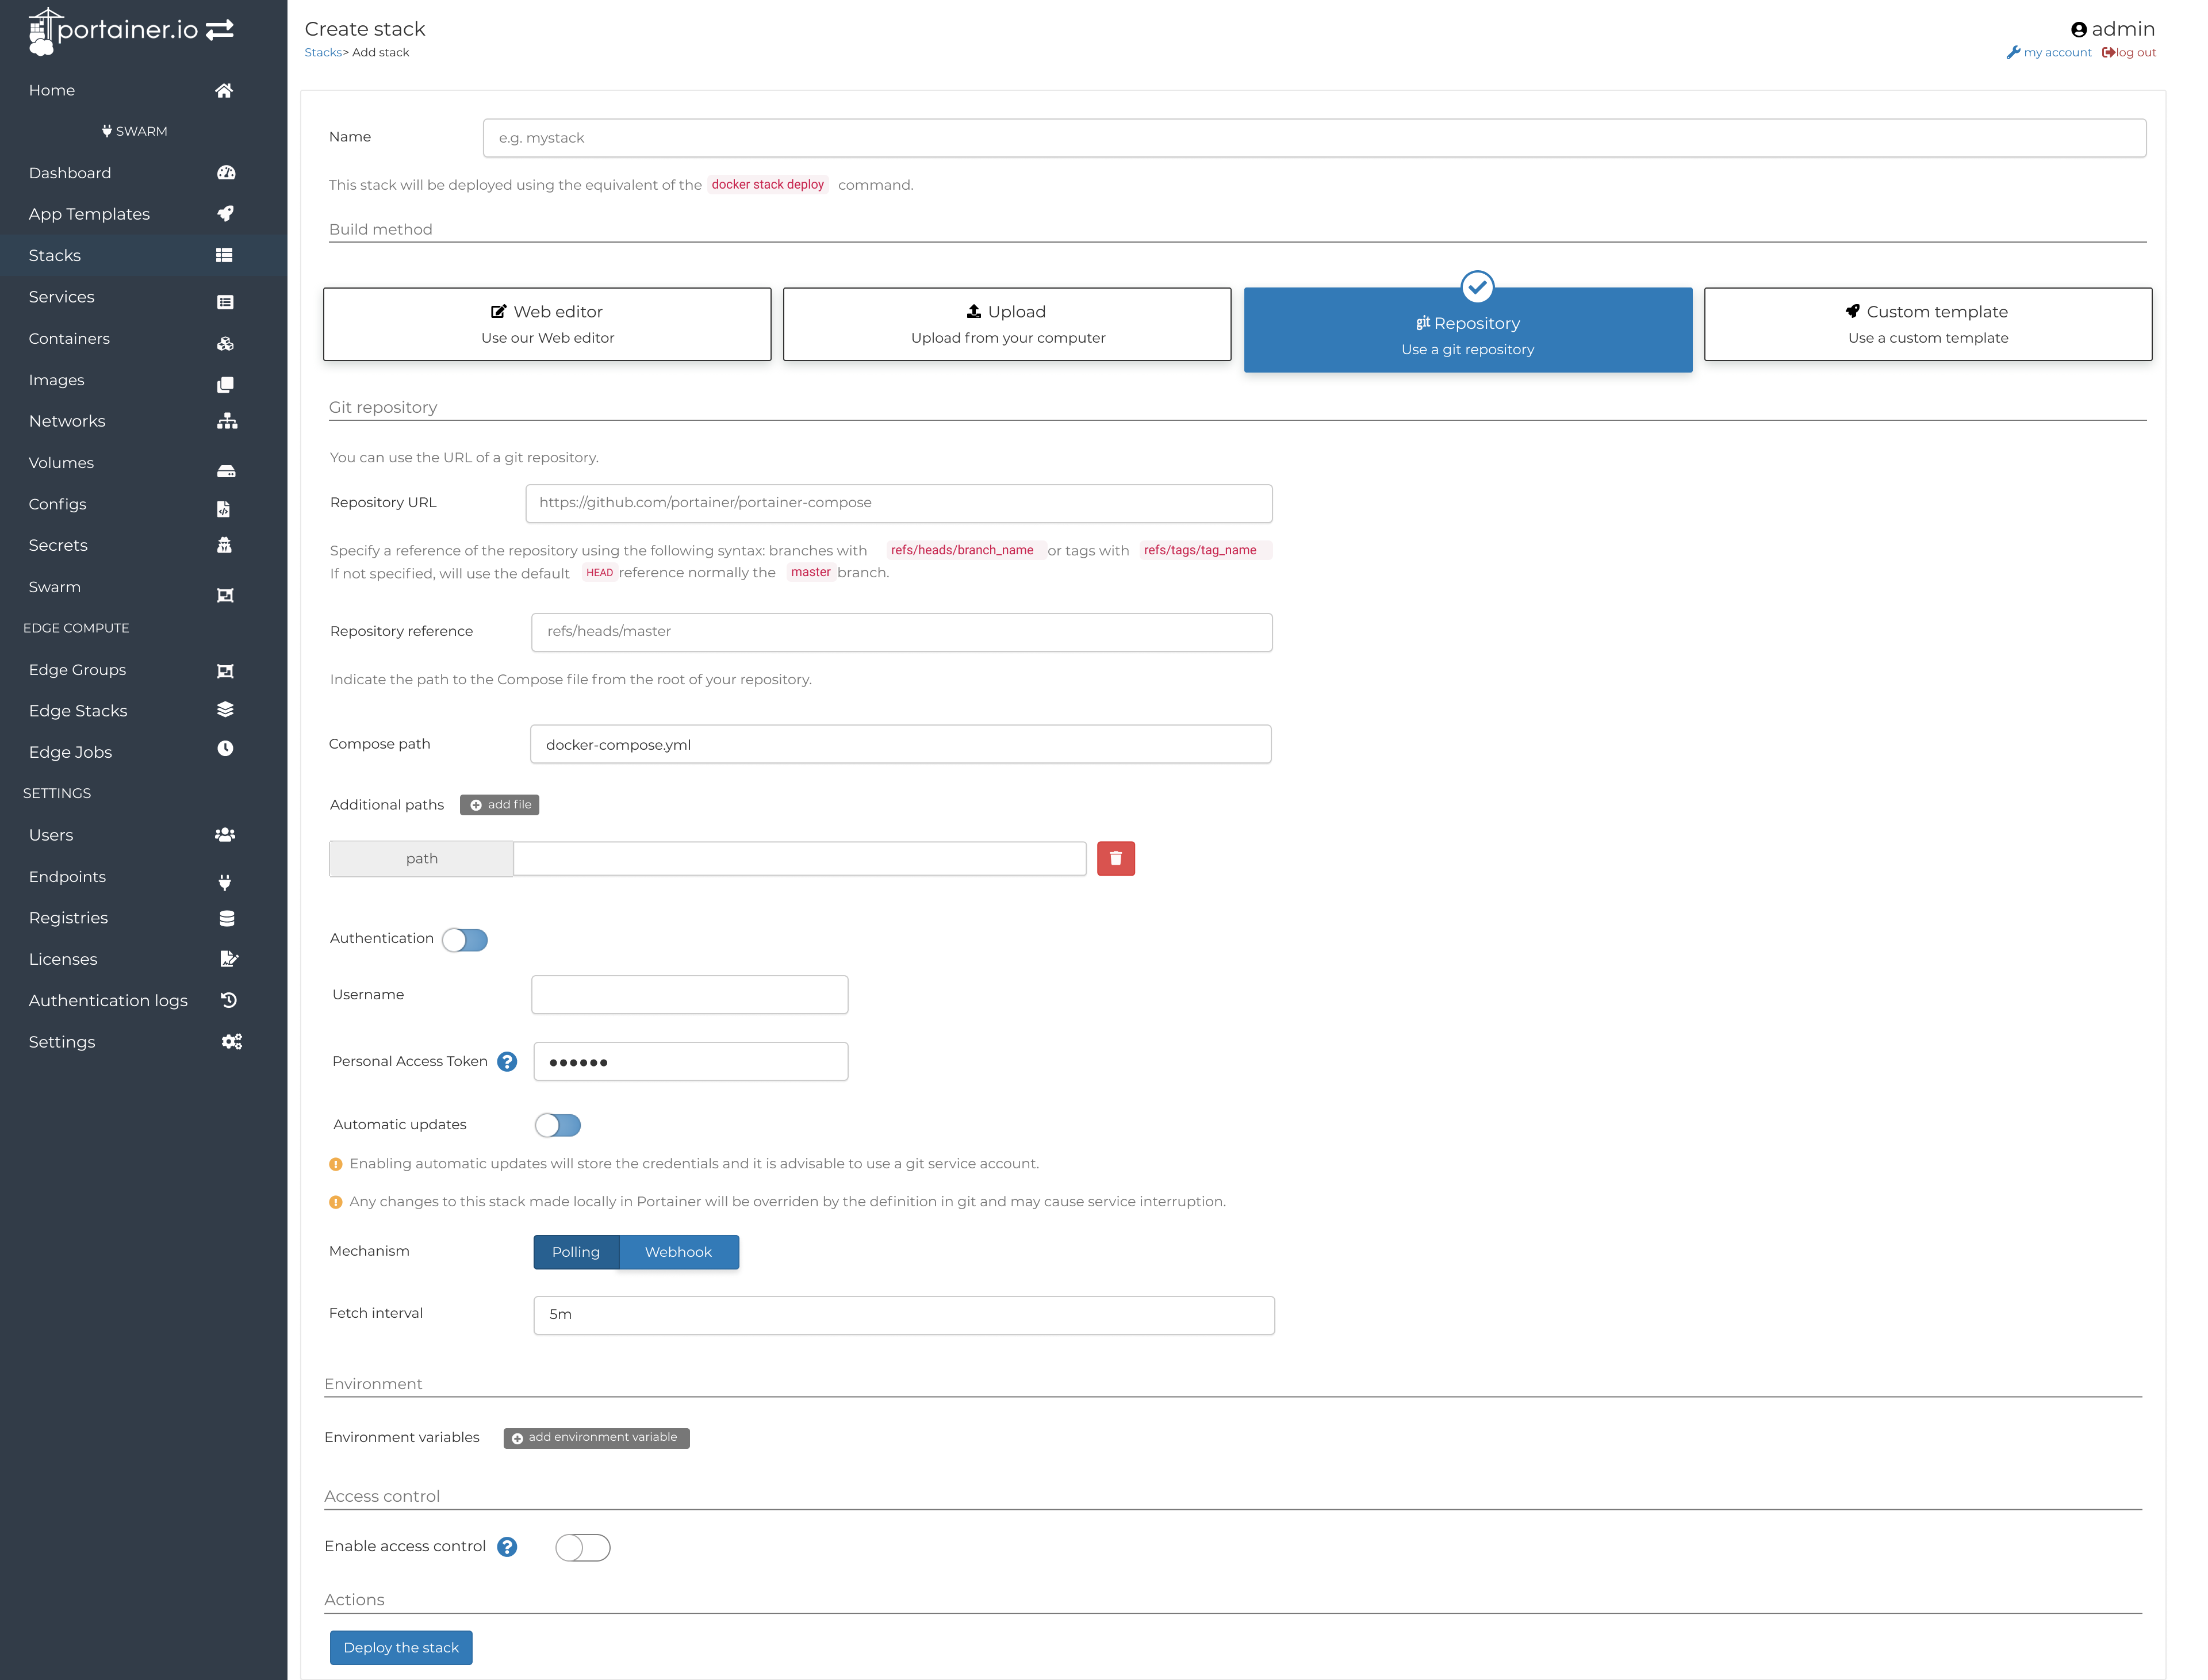Image resolution: width=2208 pixels, height=1680 pixels.
Task: Open Stacks from the sidebar menu
Action: (55, 255)
